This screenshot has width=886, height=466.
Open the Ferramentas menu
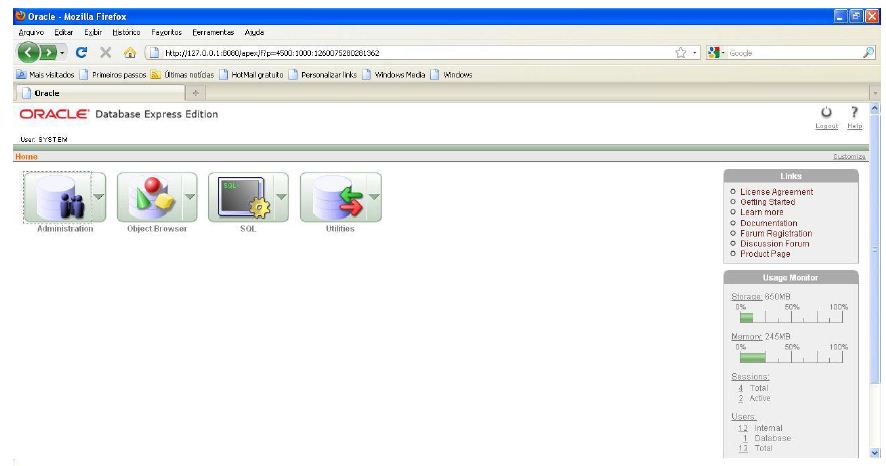click(x=213, y=33)
